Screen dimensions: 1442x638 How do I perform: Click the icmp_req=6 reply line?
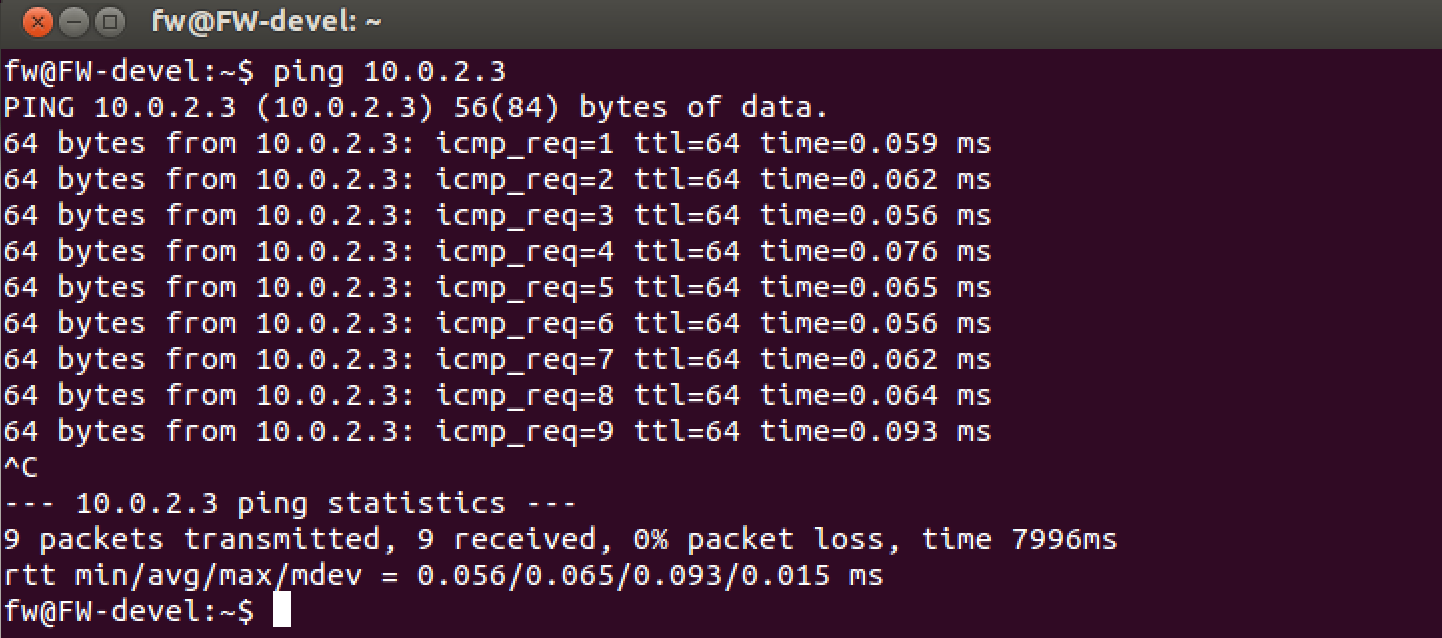(496, 324)
